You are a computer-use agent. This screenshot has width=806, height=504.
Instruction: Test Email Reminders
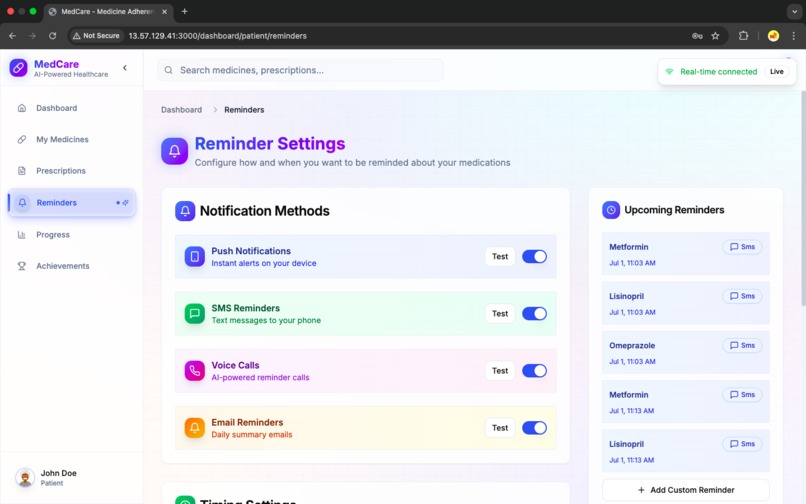coord(500,428)
